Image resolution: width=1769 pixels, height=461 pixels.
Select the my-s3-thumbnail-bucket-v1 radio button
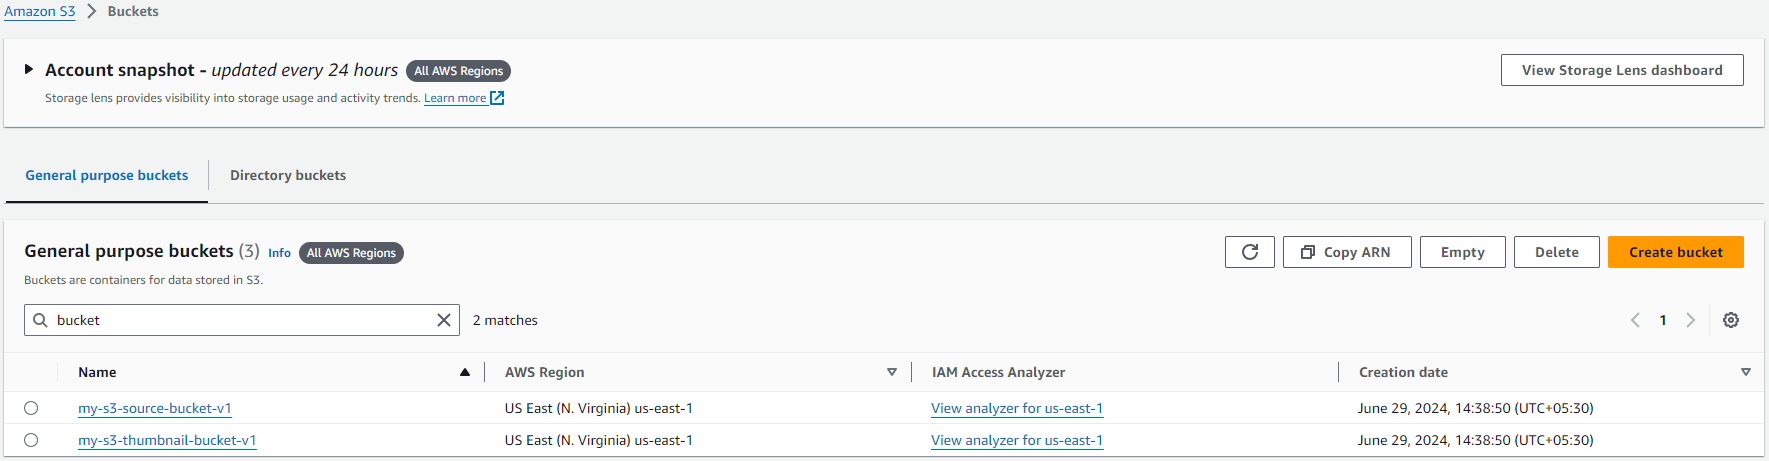[31, 440]
